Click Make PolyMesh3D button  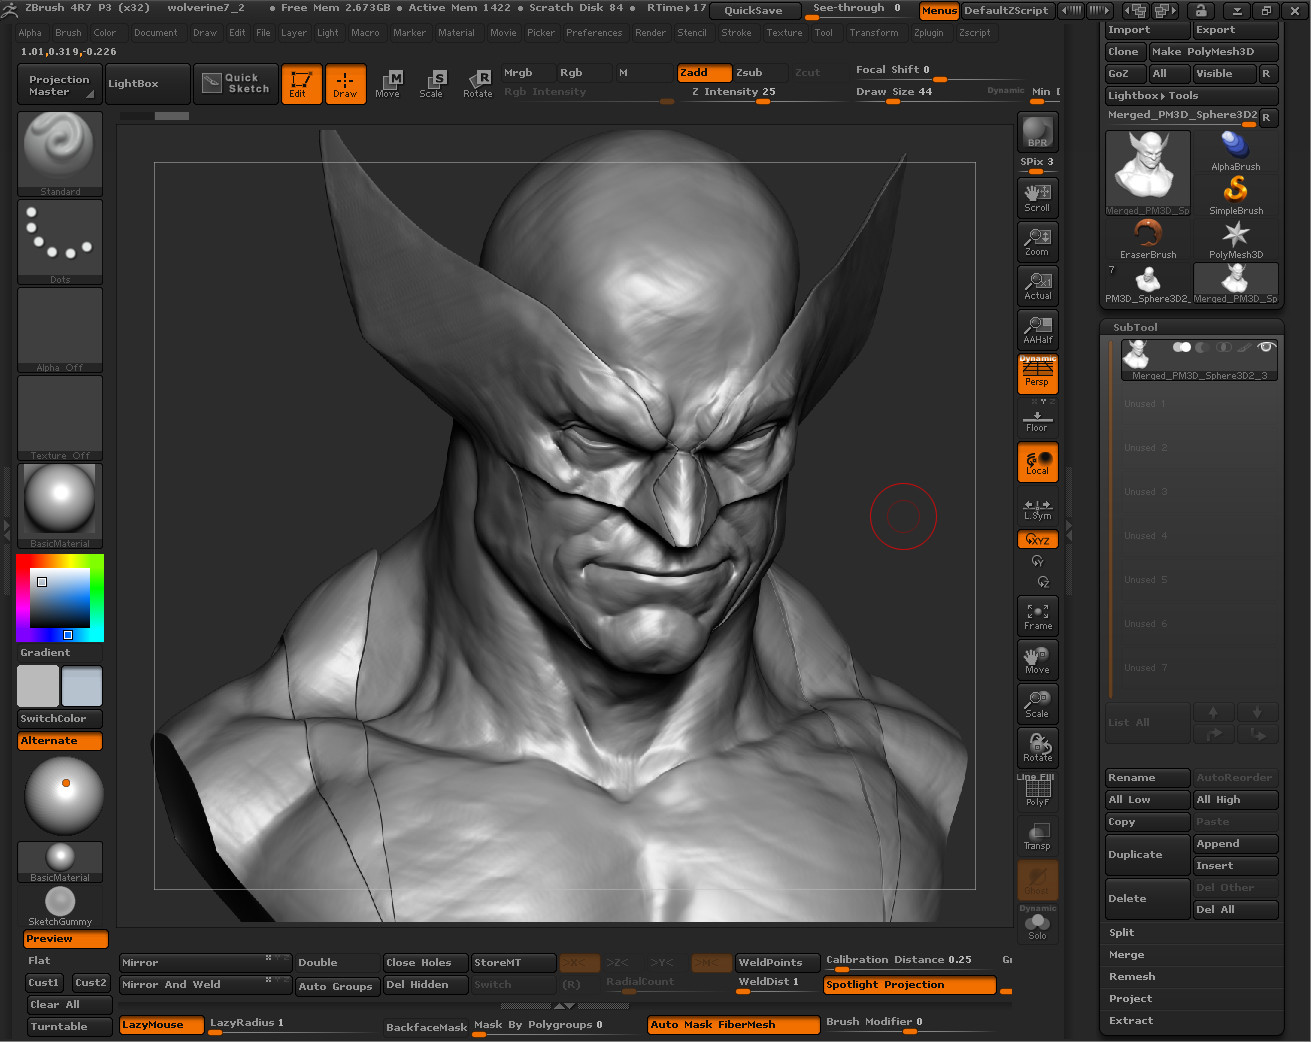pos(1212,52)
